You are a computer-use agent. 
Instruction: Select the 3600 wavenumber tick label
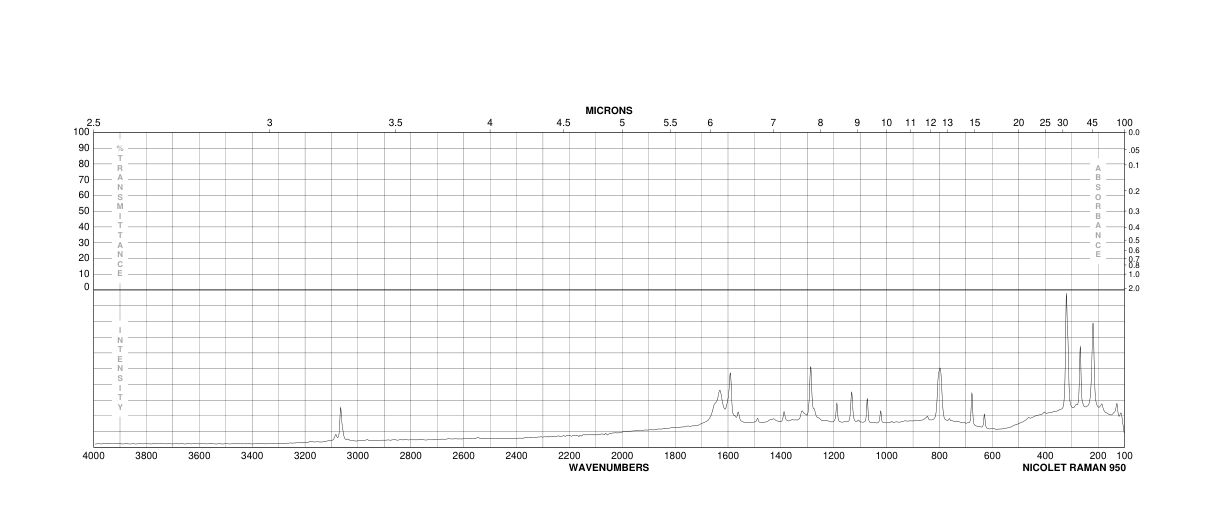point(199,456)
